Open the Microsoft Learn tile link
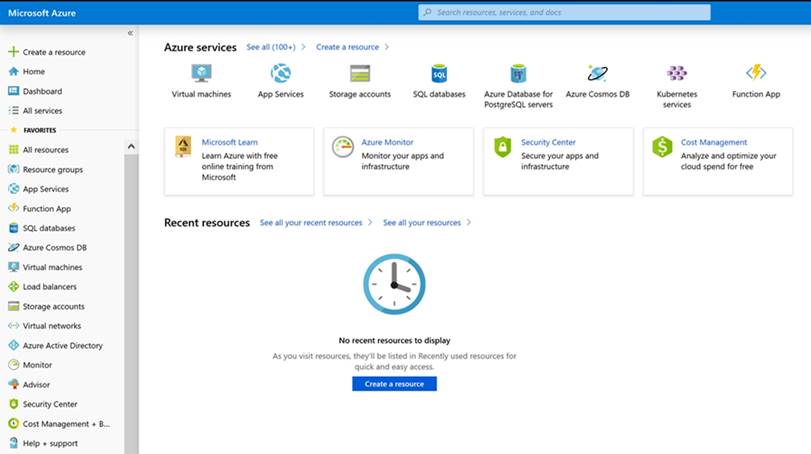The height and width of the screenshot is (454, 811). coord(229,142)
